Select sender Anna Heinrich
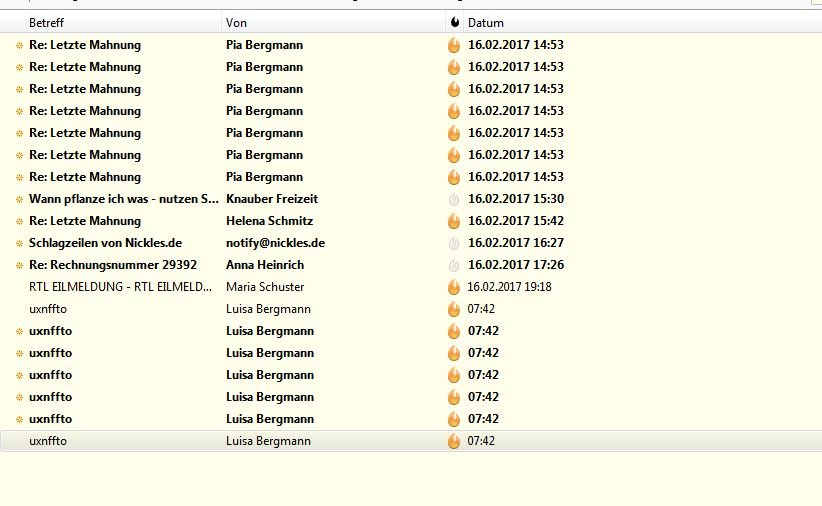This screenshot has height=506, width=822. tap(265, 265)
